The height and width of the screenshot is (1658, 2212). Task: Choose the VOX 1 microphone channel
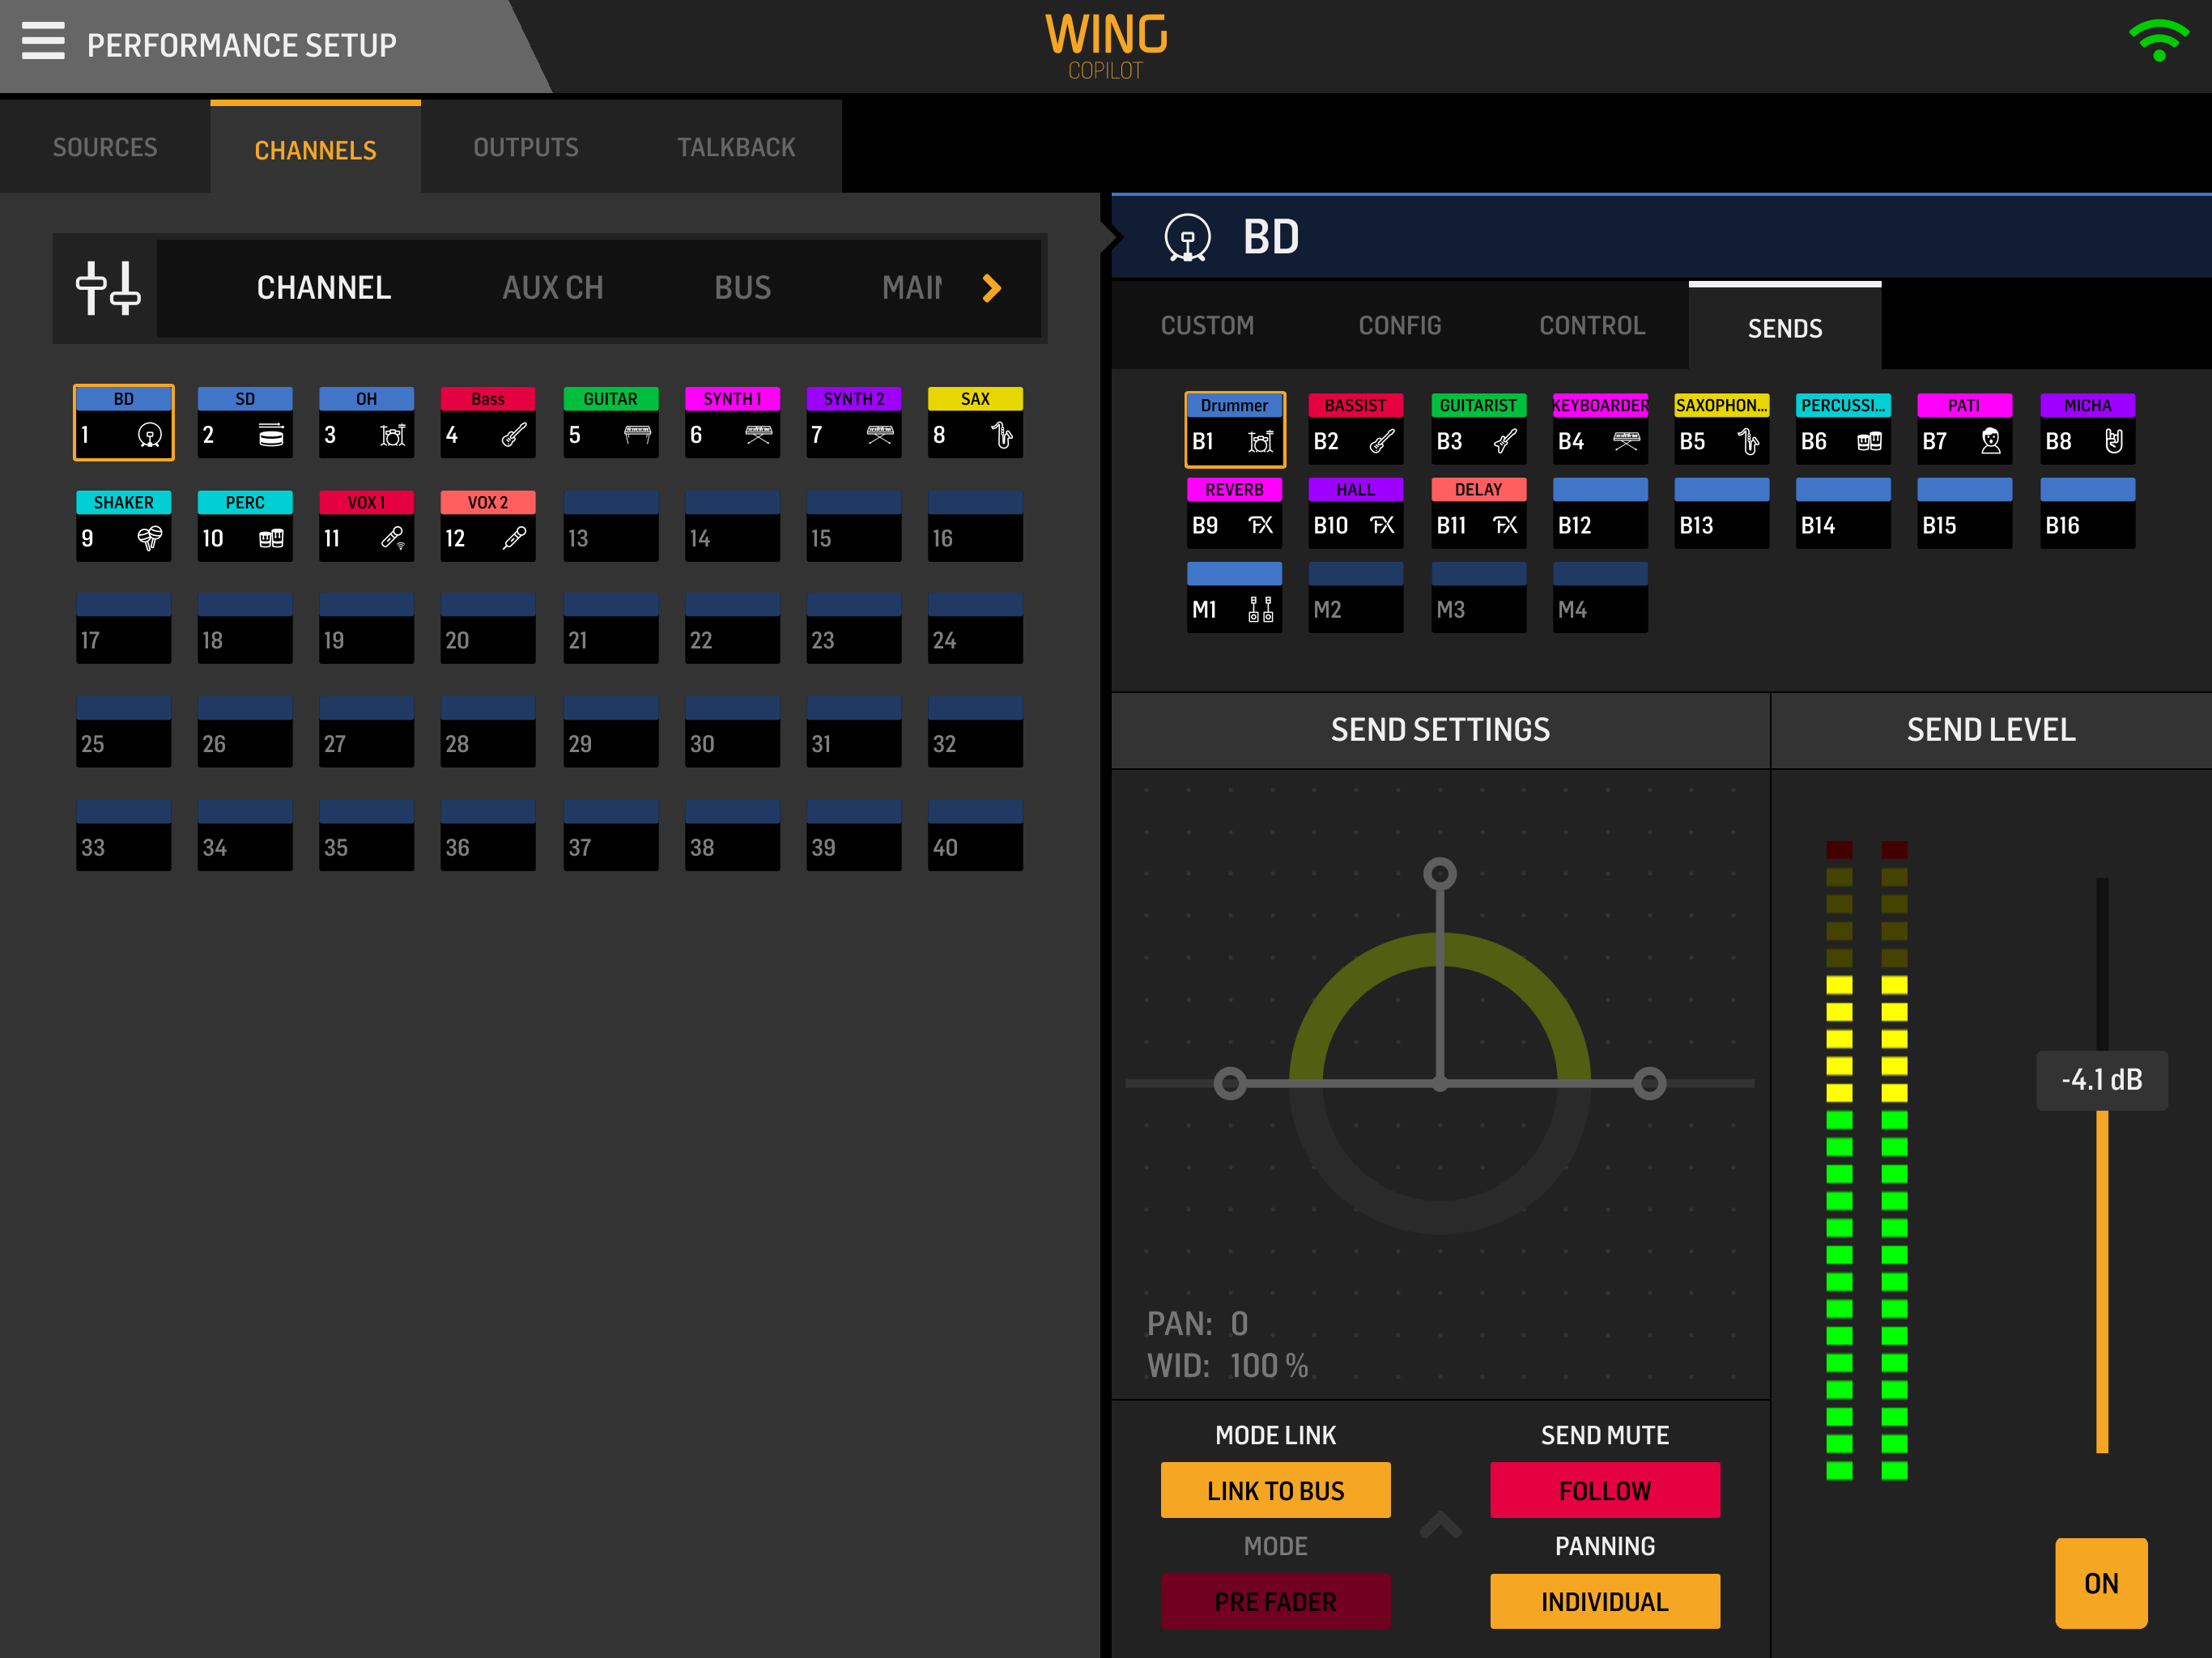pyautogui.click(x=366, y=525)
